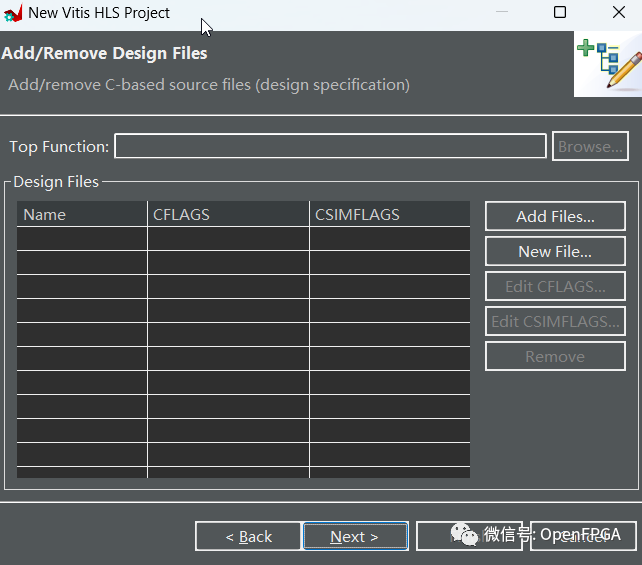This screenshot has width=642, height=565.
Task: Click the Vitis HLS app icon in title bar
Action: pyautogui.click(x=12, y=14)
